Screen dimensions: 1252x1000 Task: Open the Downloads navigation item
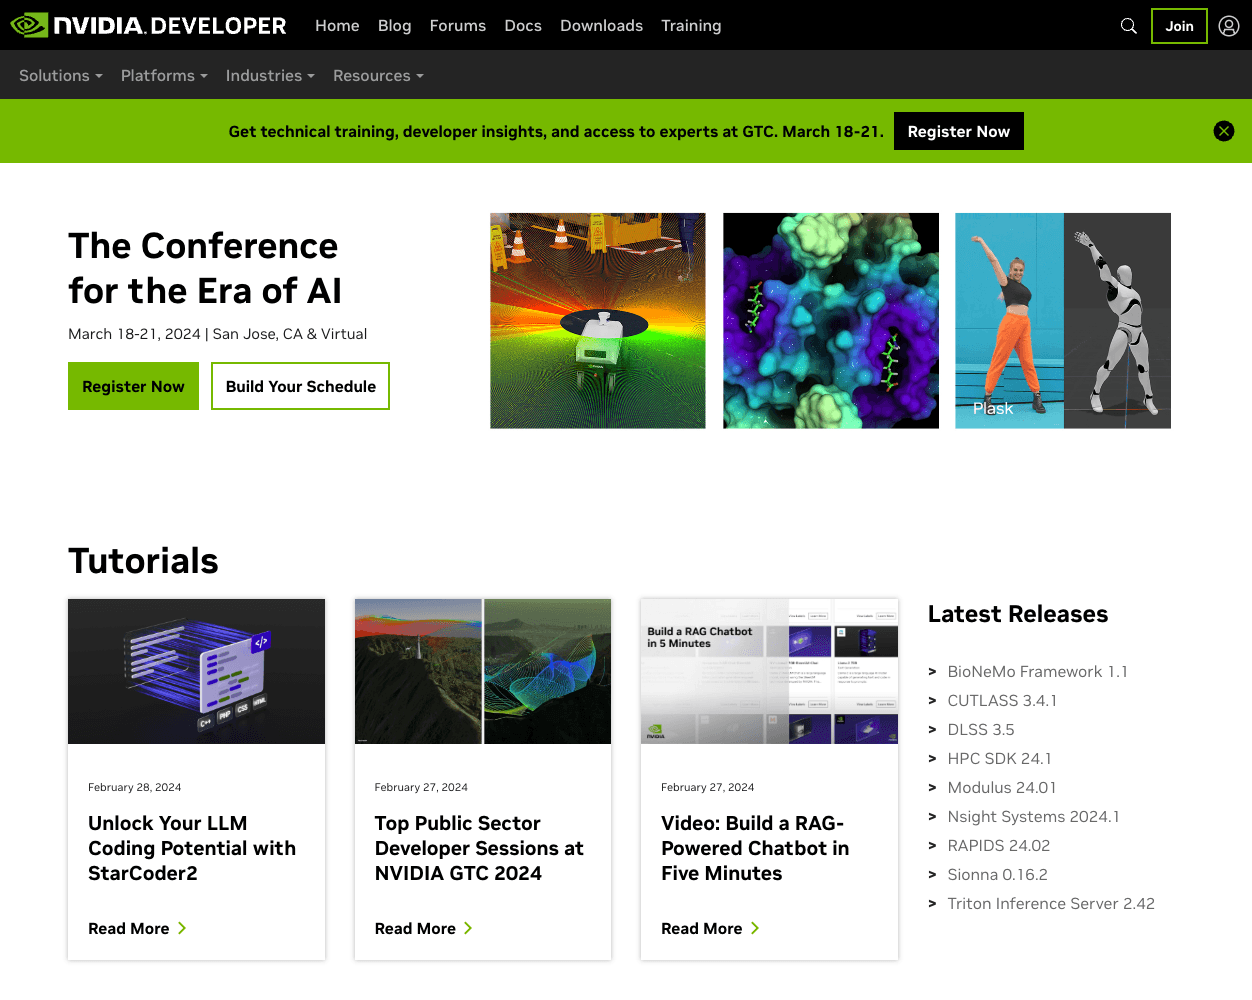pos(601,26)
